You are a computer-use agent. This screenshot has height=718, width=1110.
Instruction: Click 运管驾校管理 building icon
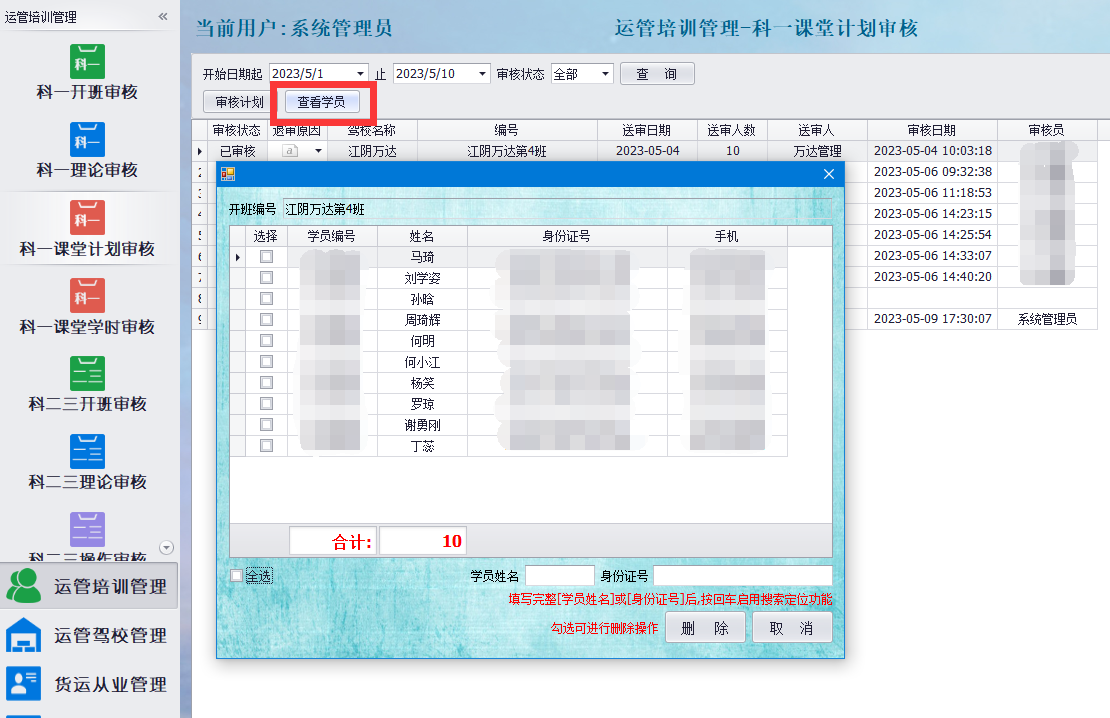point(24,636)
